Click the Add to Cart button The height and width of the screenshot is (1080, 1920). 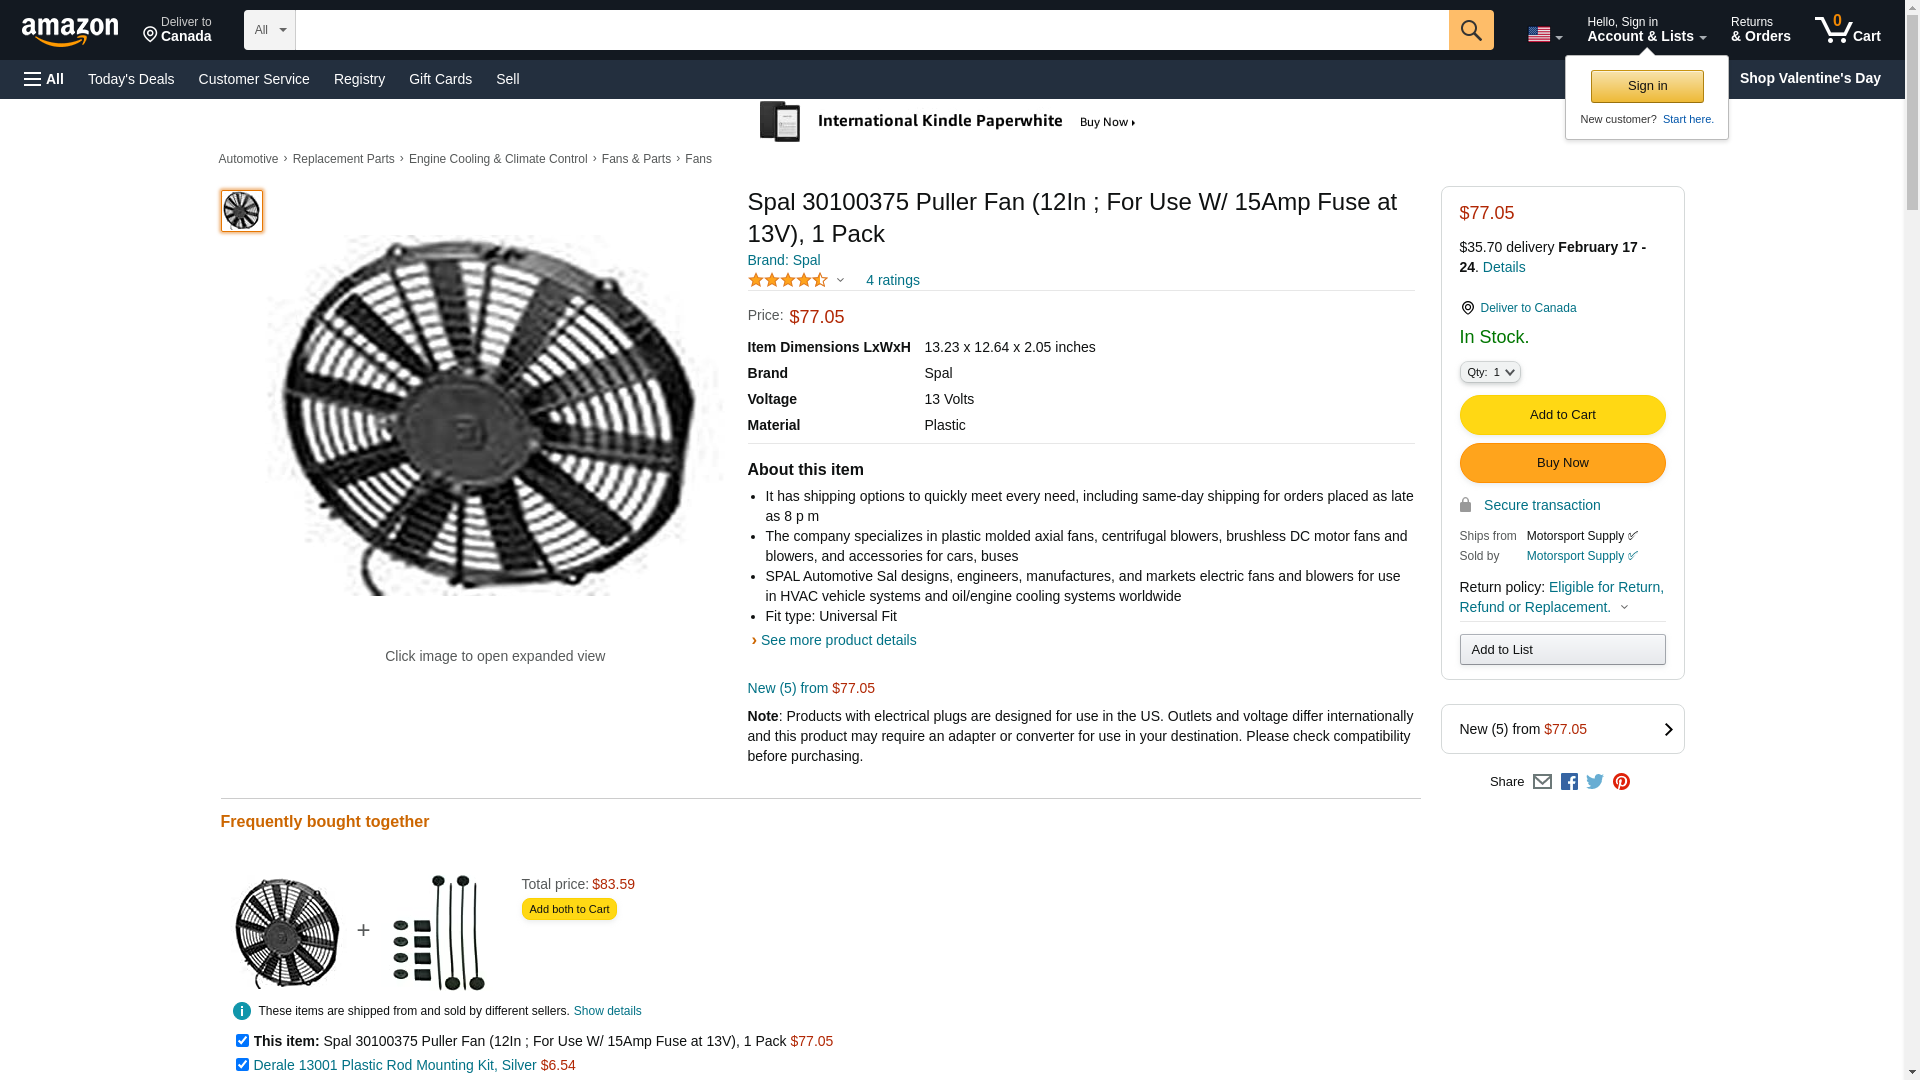point(1562,415)
